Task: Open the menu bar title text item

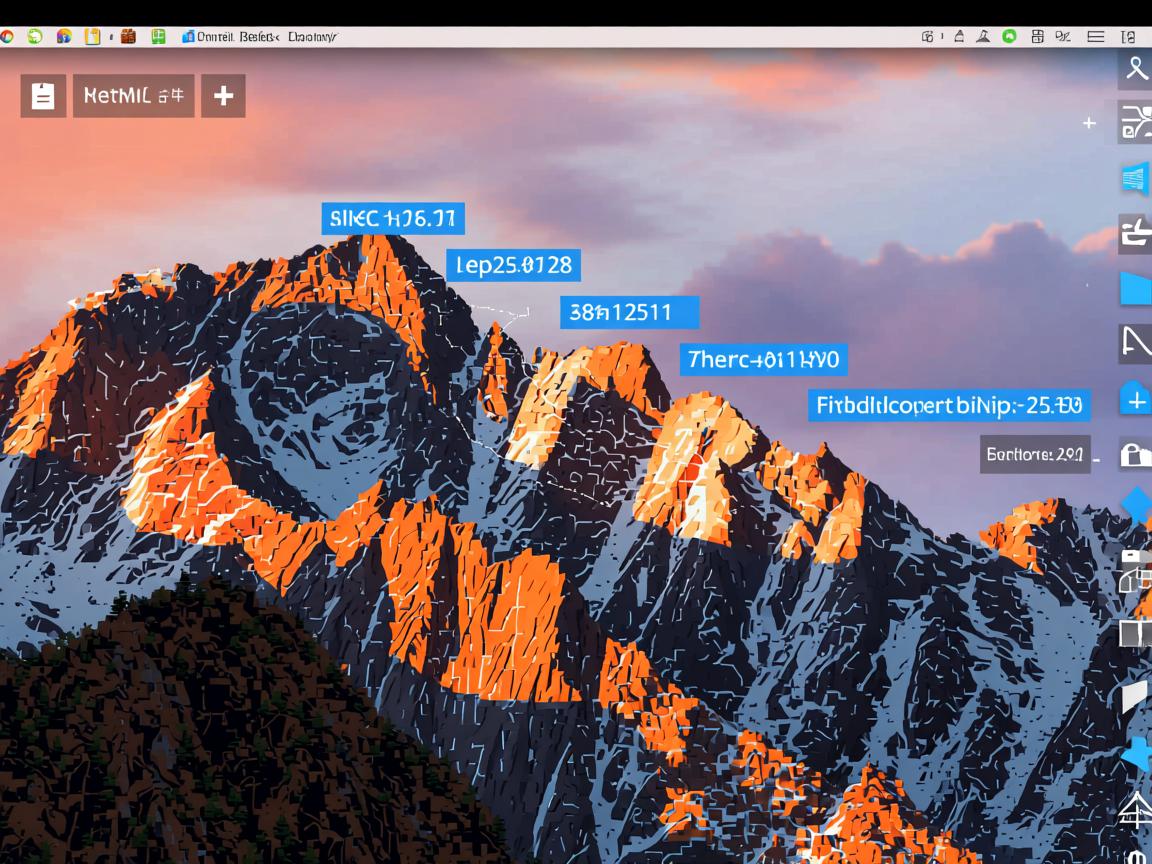Action: (267, 37)
